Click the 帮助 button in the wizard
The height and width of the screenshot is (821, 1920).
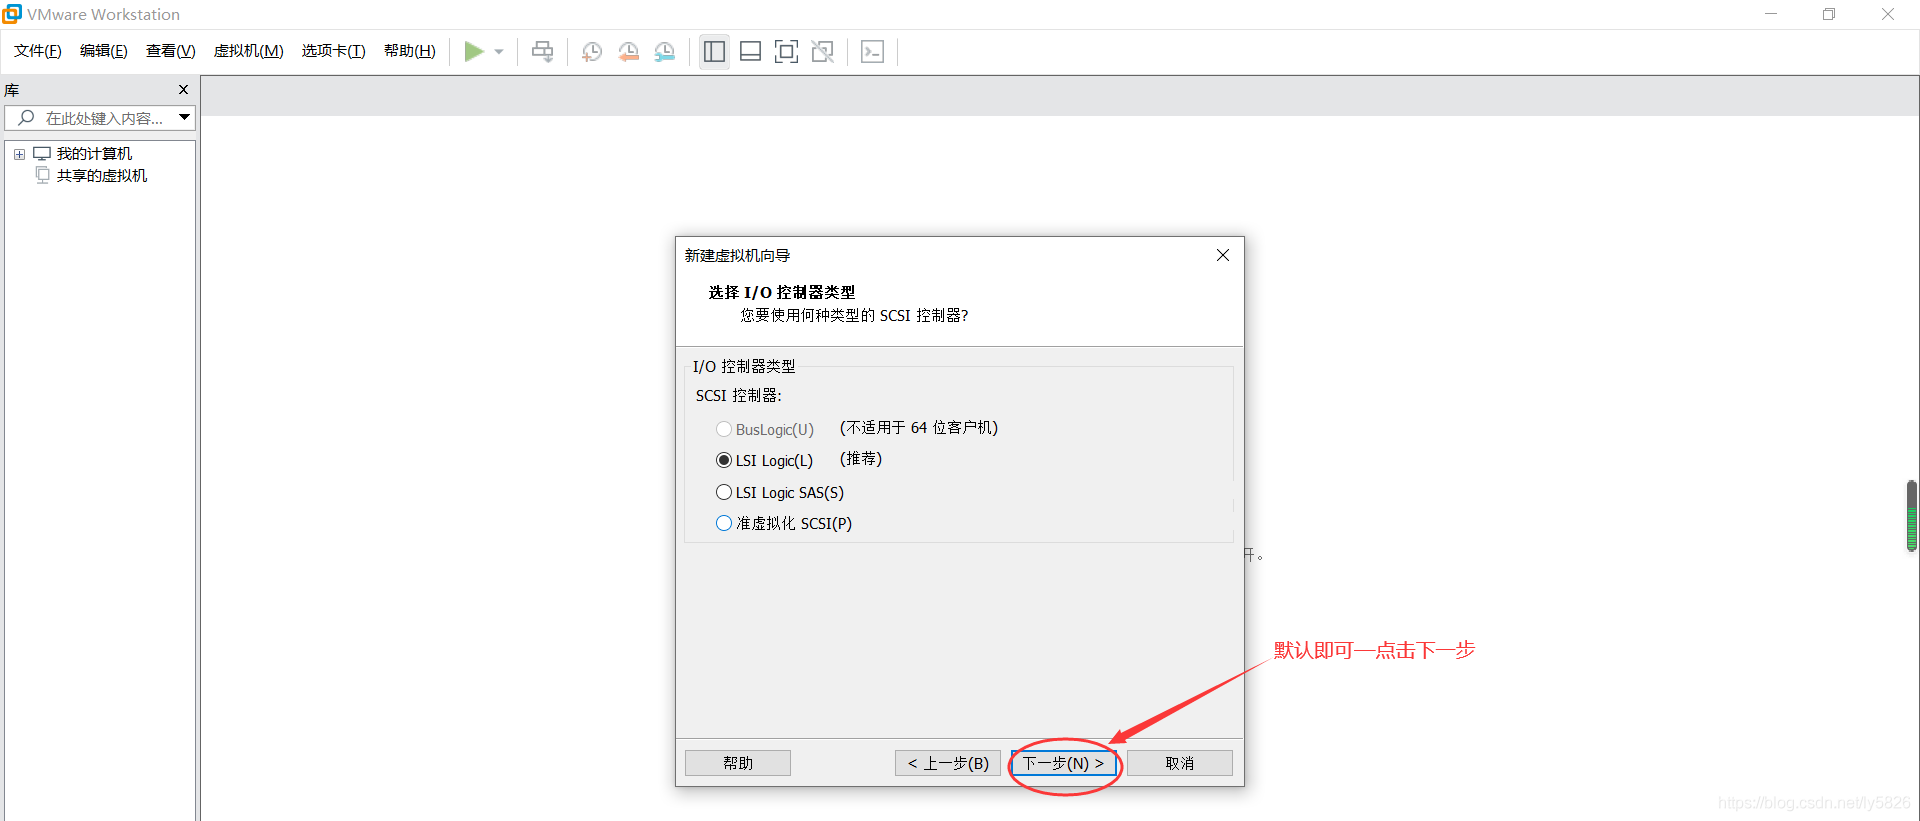click(738, 763)
